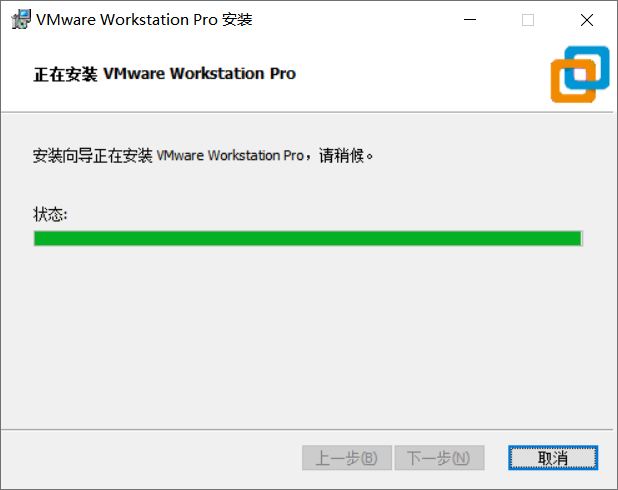Click the title bar text VMware Workstation Pro 安装

(144, 19)
